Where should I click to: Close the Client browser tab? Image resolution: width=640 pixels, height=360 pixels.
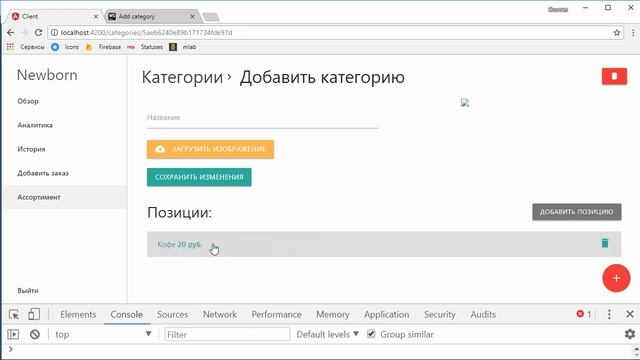[96, 17]
